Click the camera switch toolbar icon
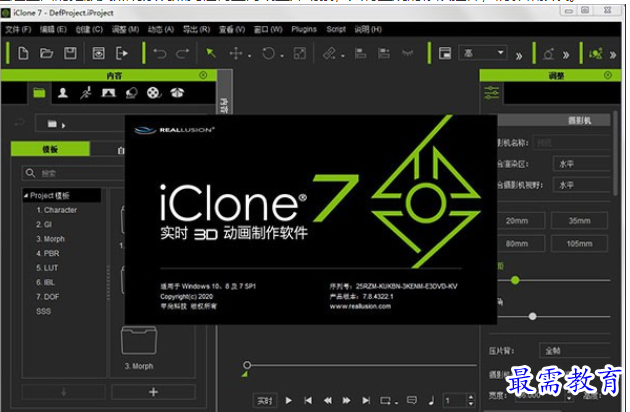Viewport: 630px width, 412px height. 548,53
